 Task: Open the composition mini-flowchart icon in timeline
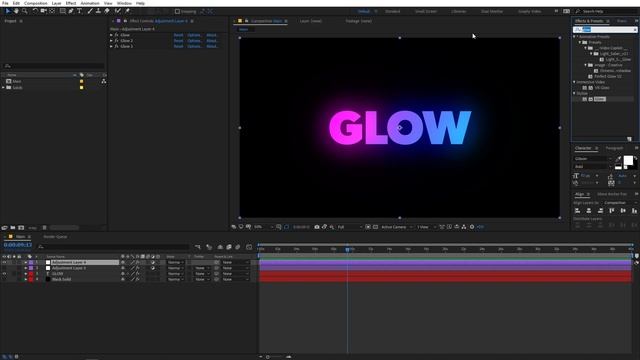[x=198, y=247]
